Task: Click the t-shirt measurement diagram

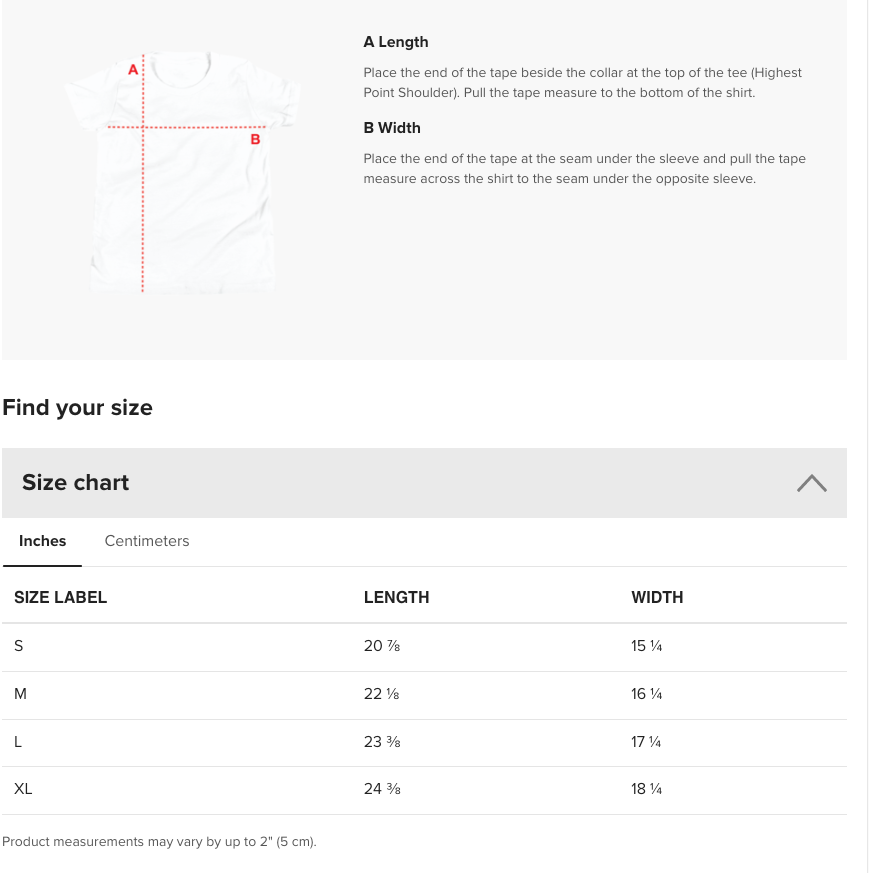Action: click(x=181, y=173)
